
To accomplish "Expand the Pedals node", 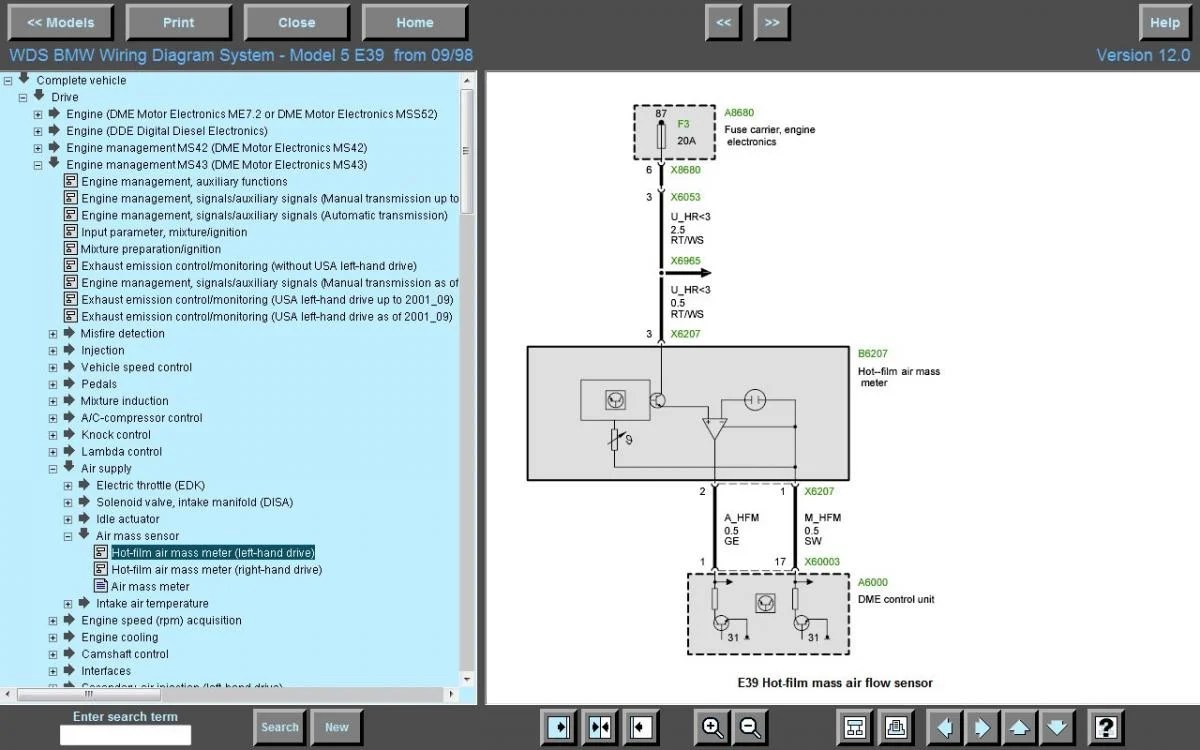I will point(53,384).
